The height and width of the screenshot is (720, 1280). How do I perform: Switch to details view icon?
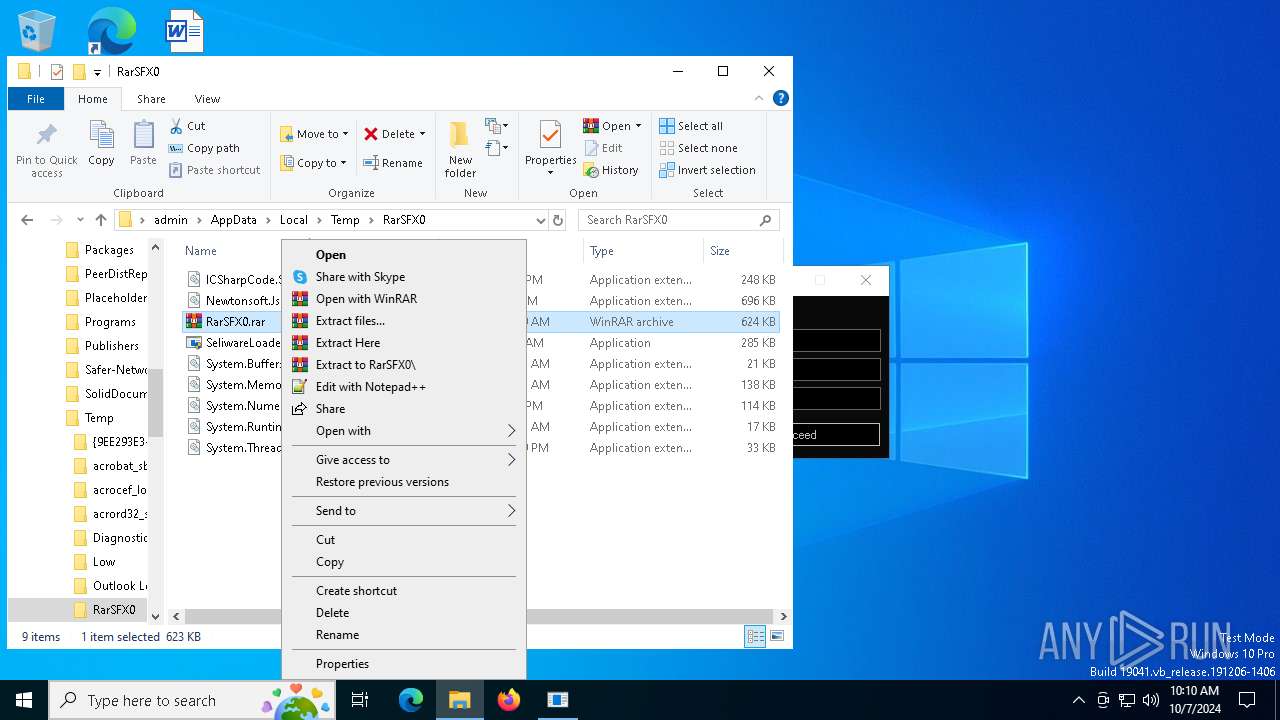(756, 636)
